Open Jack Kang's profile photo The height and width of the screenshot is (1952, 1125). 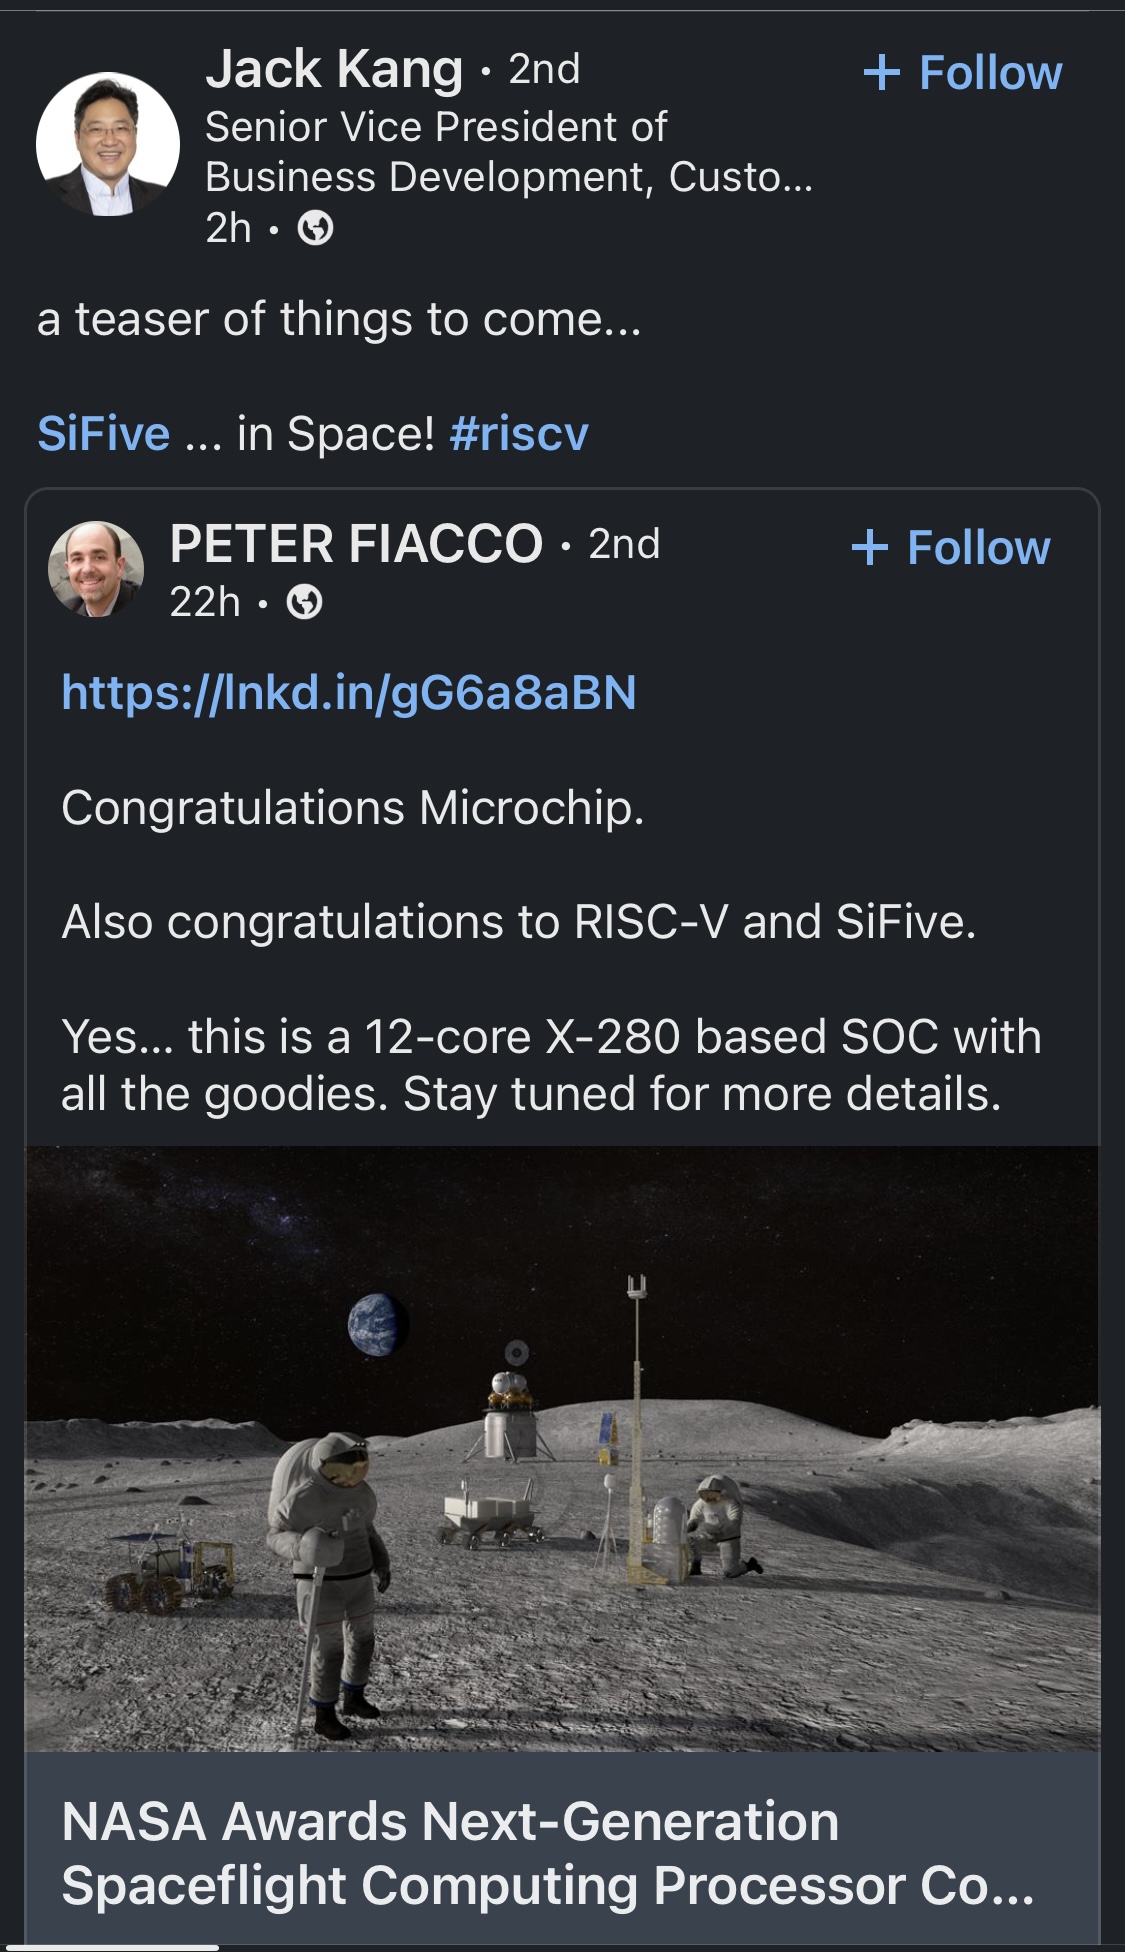pos(108,145)
